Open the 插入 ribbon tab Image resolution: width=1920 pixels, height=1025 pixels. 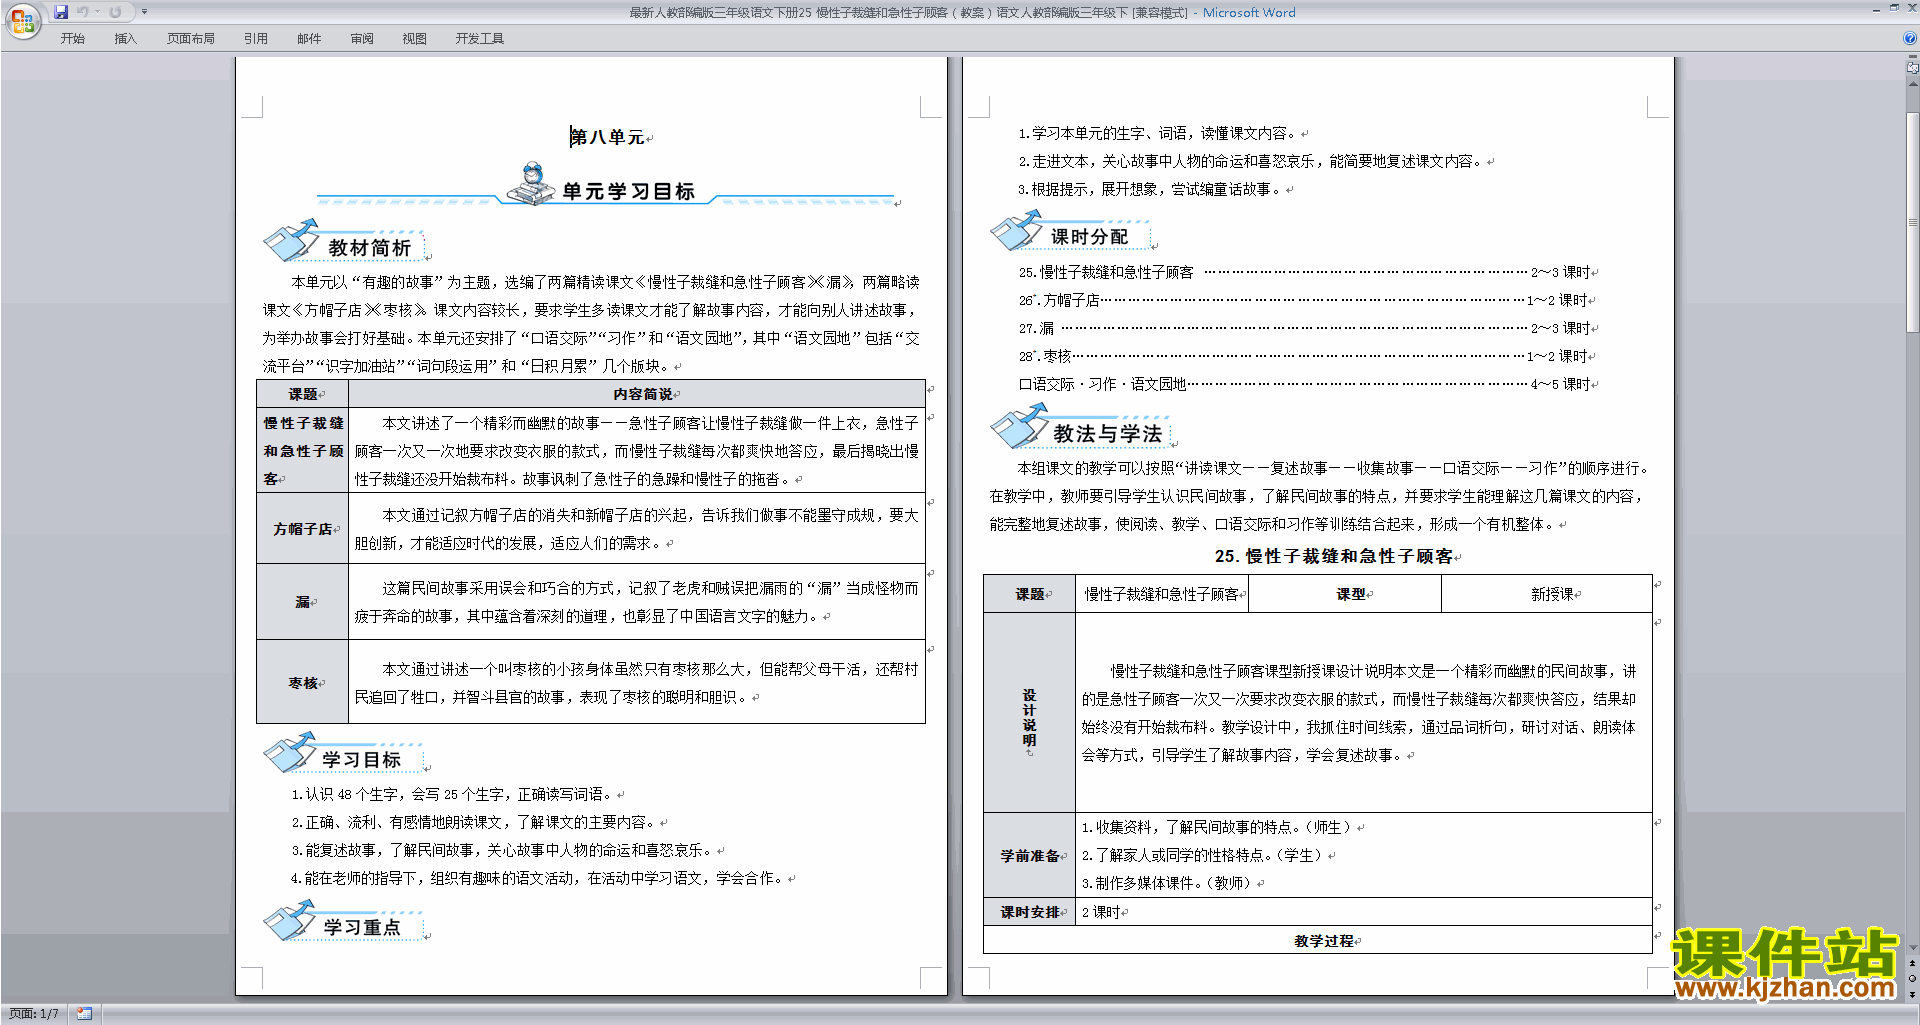pyautogui.click(x=125, y=39)
